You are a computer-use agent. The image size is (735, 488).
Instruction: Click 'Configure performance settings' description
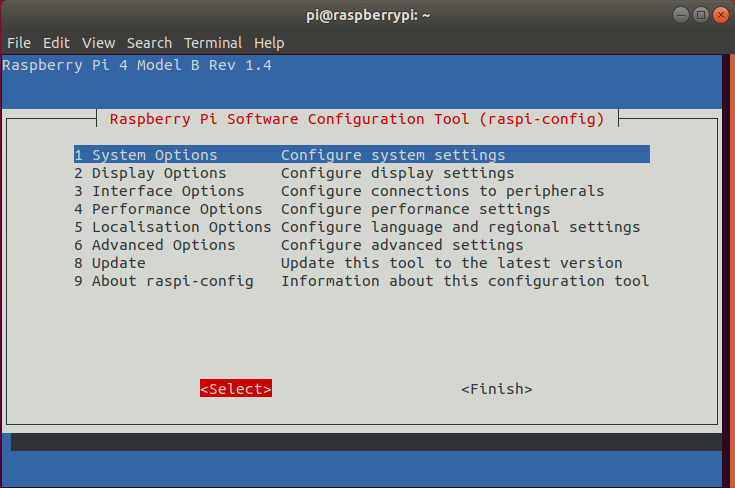[x=415, y=209]
